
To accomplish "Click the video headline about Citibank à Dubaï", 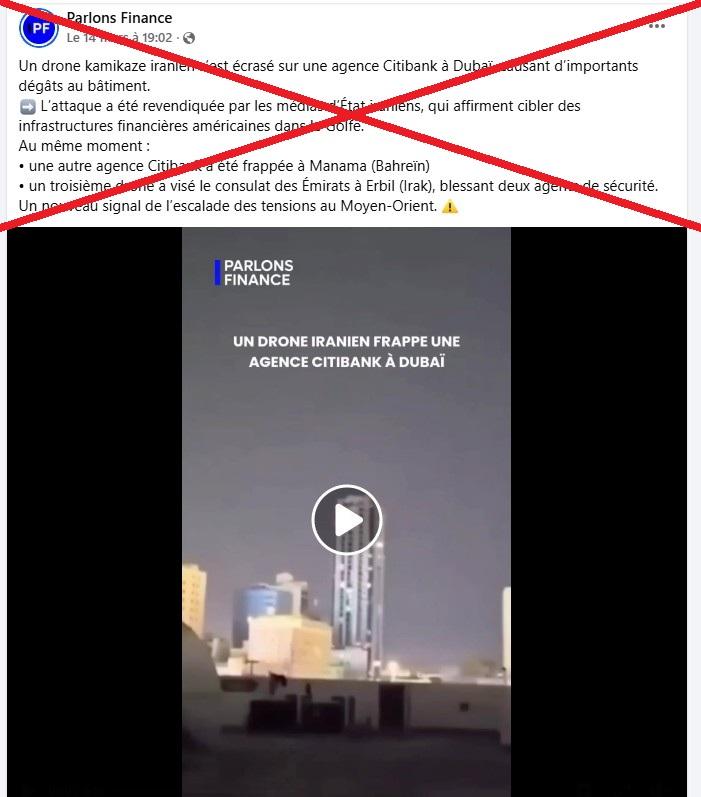I will point(347,351).
